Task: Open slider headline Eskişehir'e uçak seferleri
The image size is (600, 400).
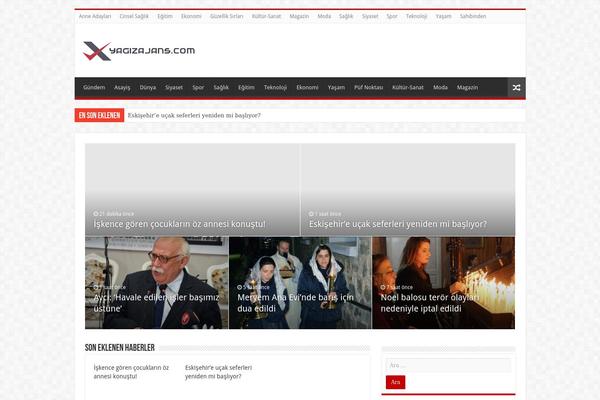Action: pyautogui.click(x=398, y=224)
